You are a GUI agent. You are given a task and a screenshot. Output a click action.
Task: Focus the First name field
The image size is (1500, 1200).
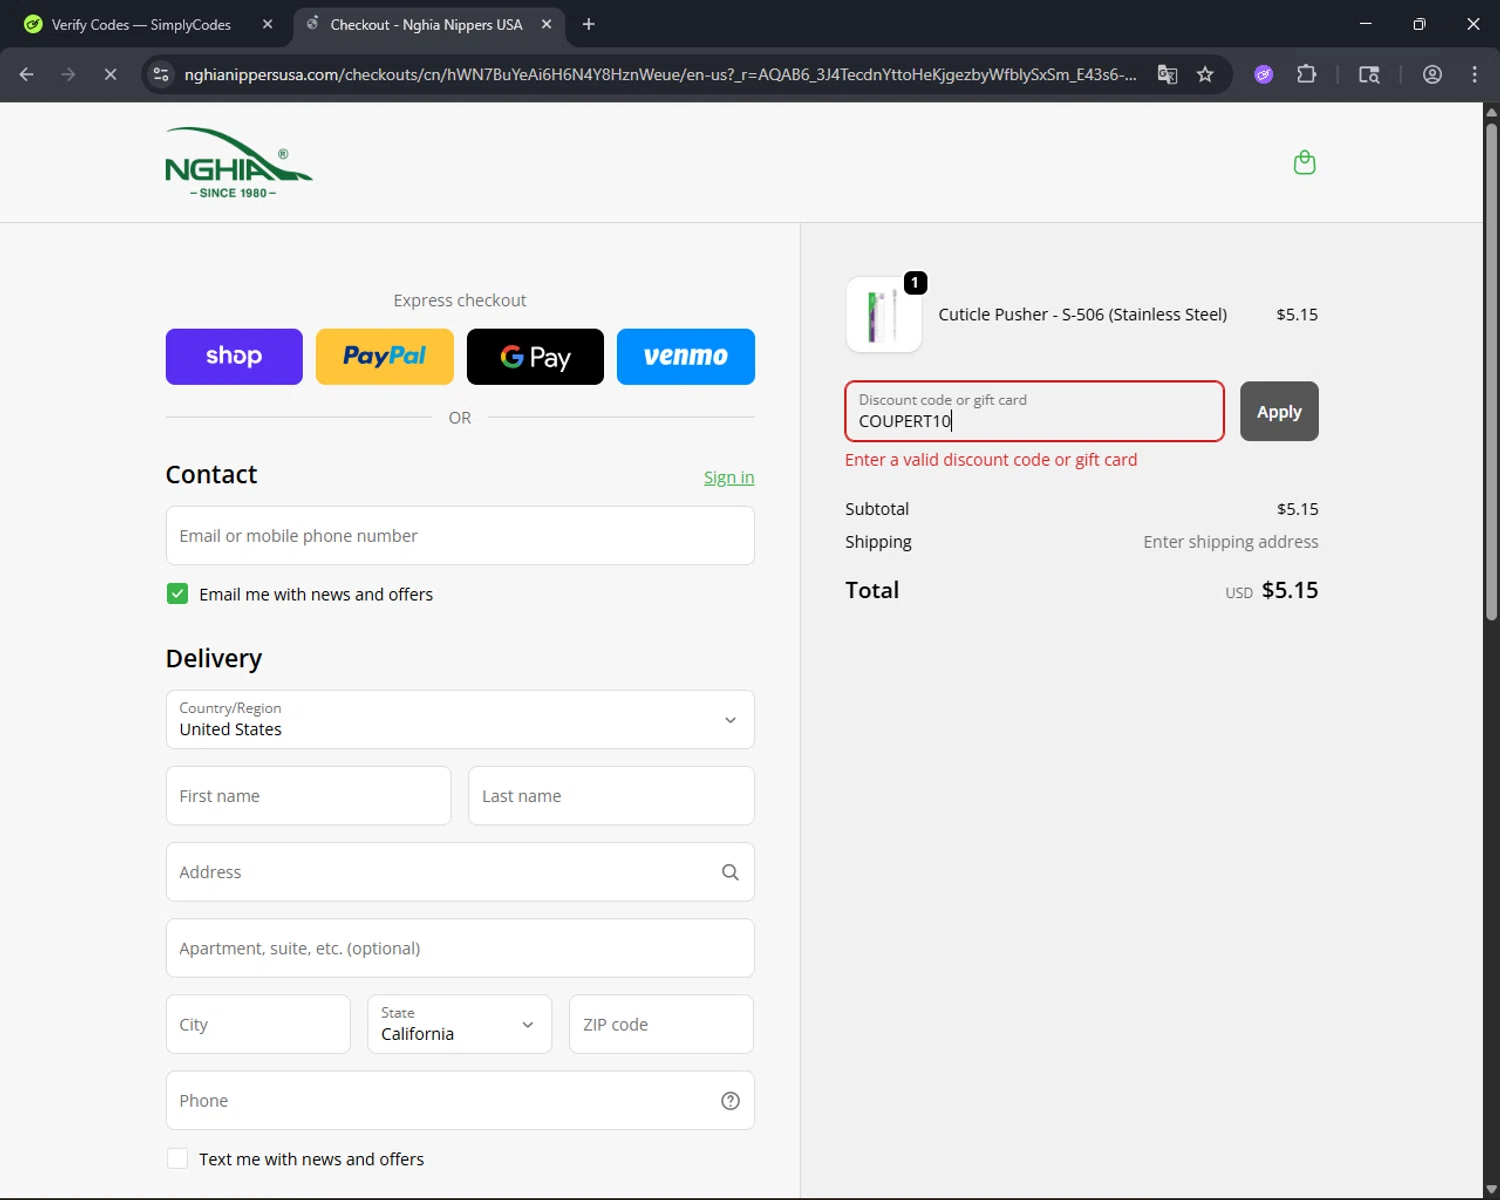click(x=308, y=796)
